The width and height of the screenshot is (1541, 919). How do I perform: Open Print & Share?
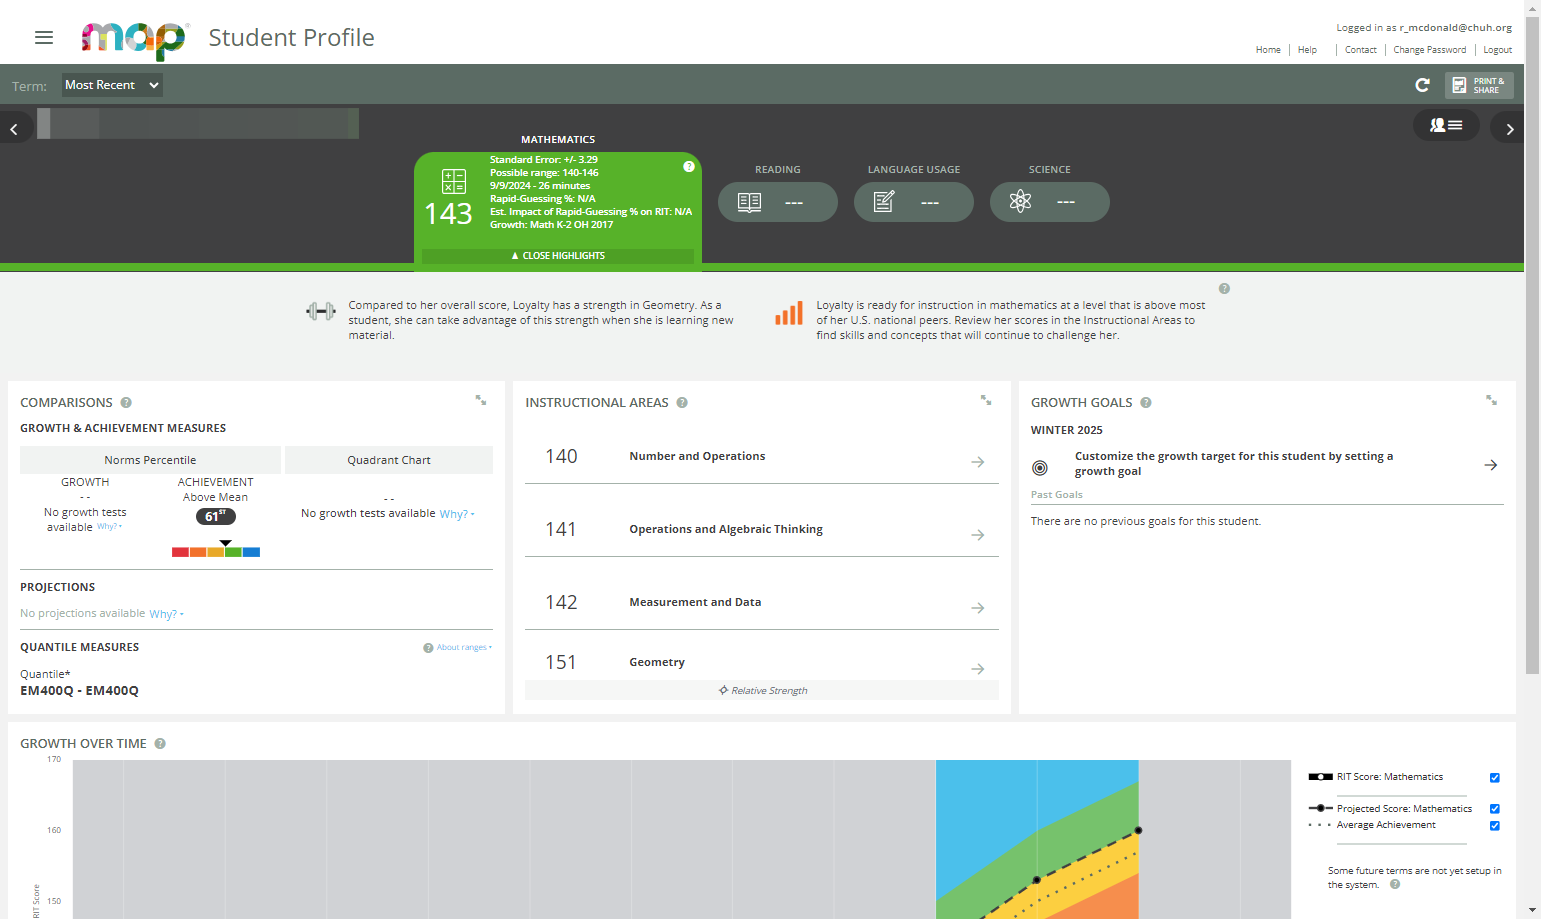pyautogui.click(x=1479, y=85)
